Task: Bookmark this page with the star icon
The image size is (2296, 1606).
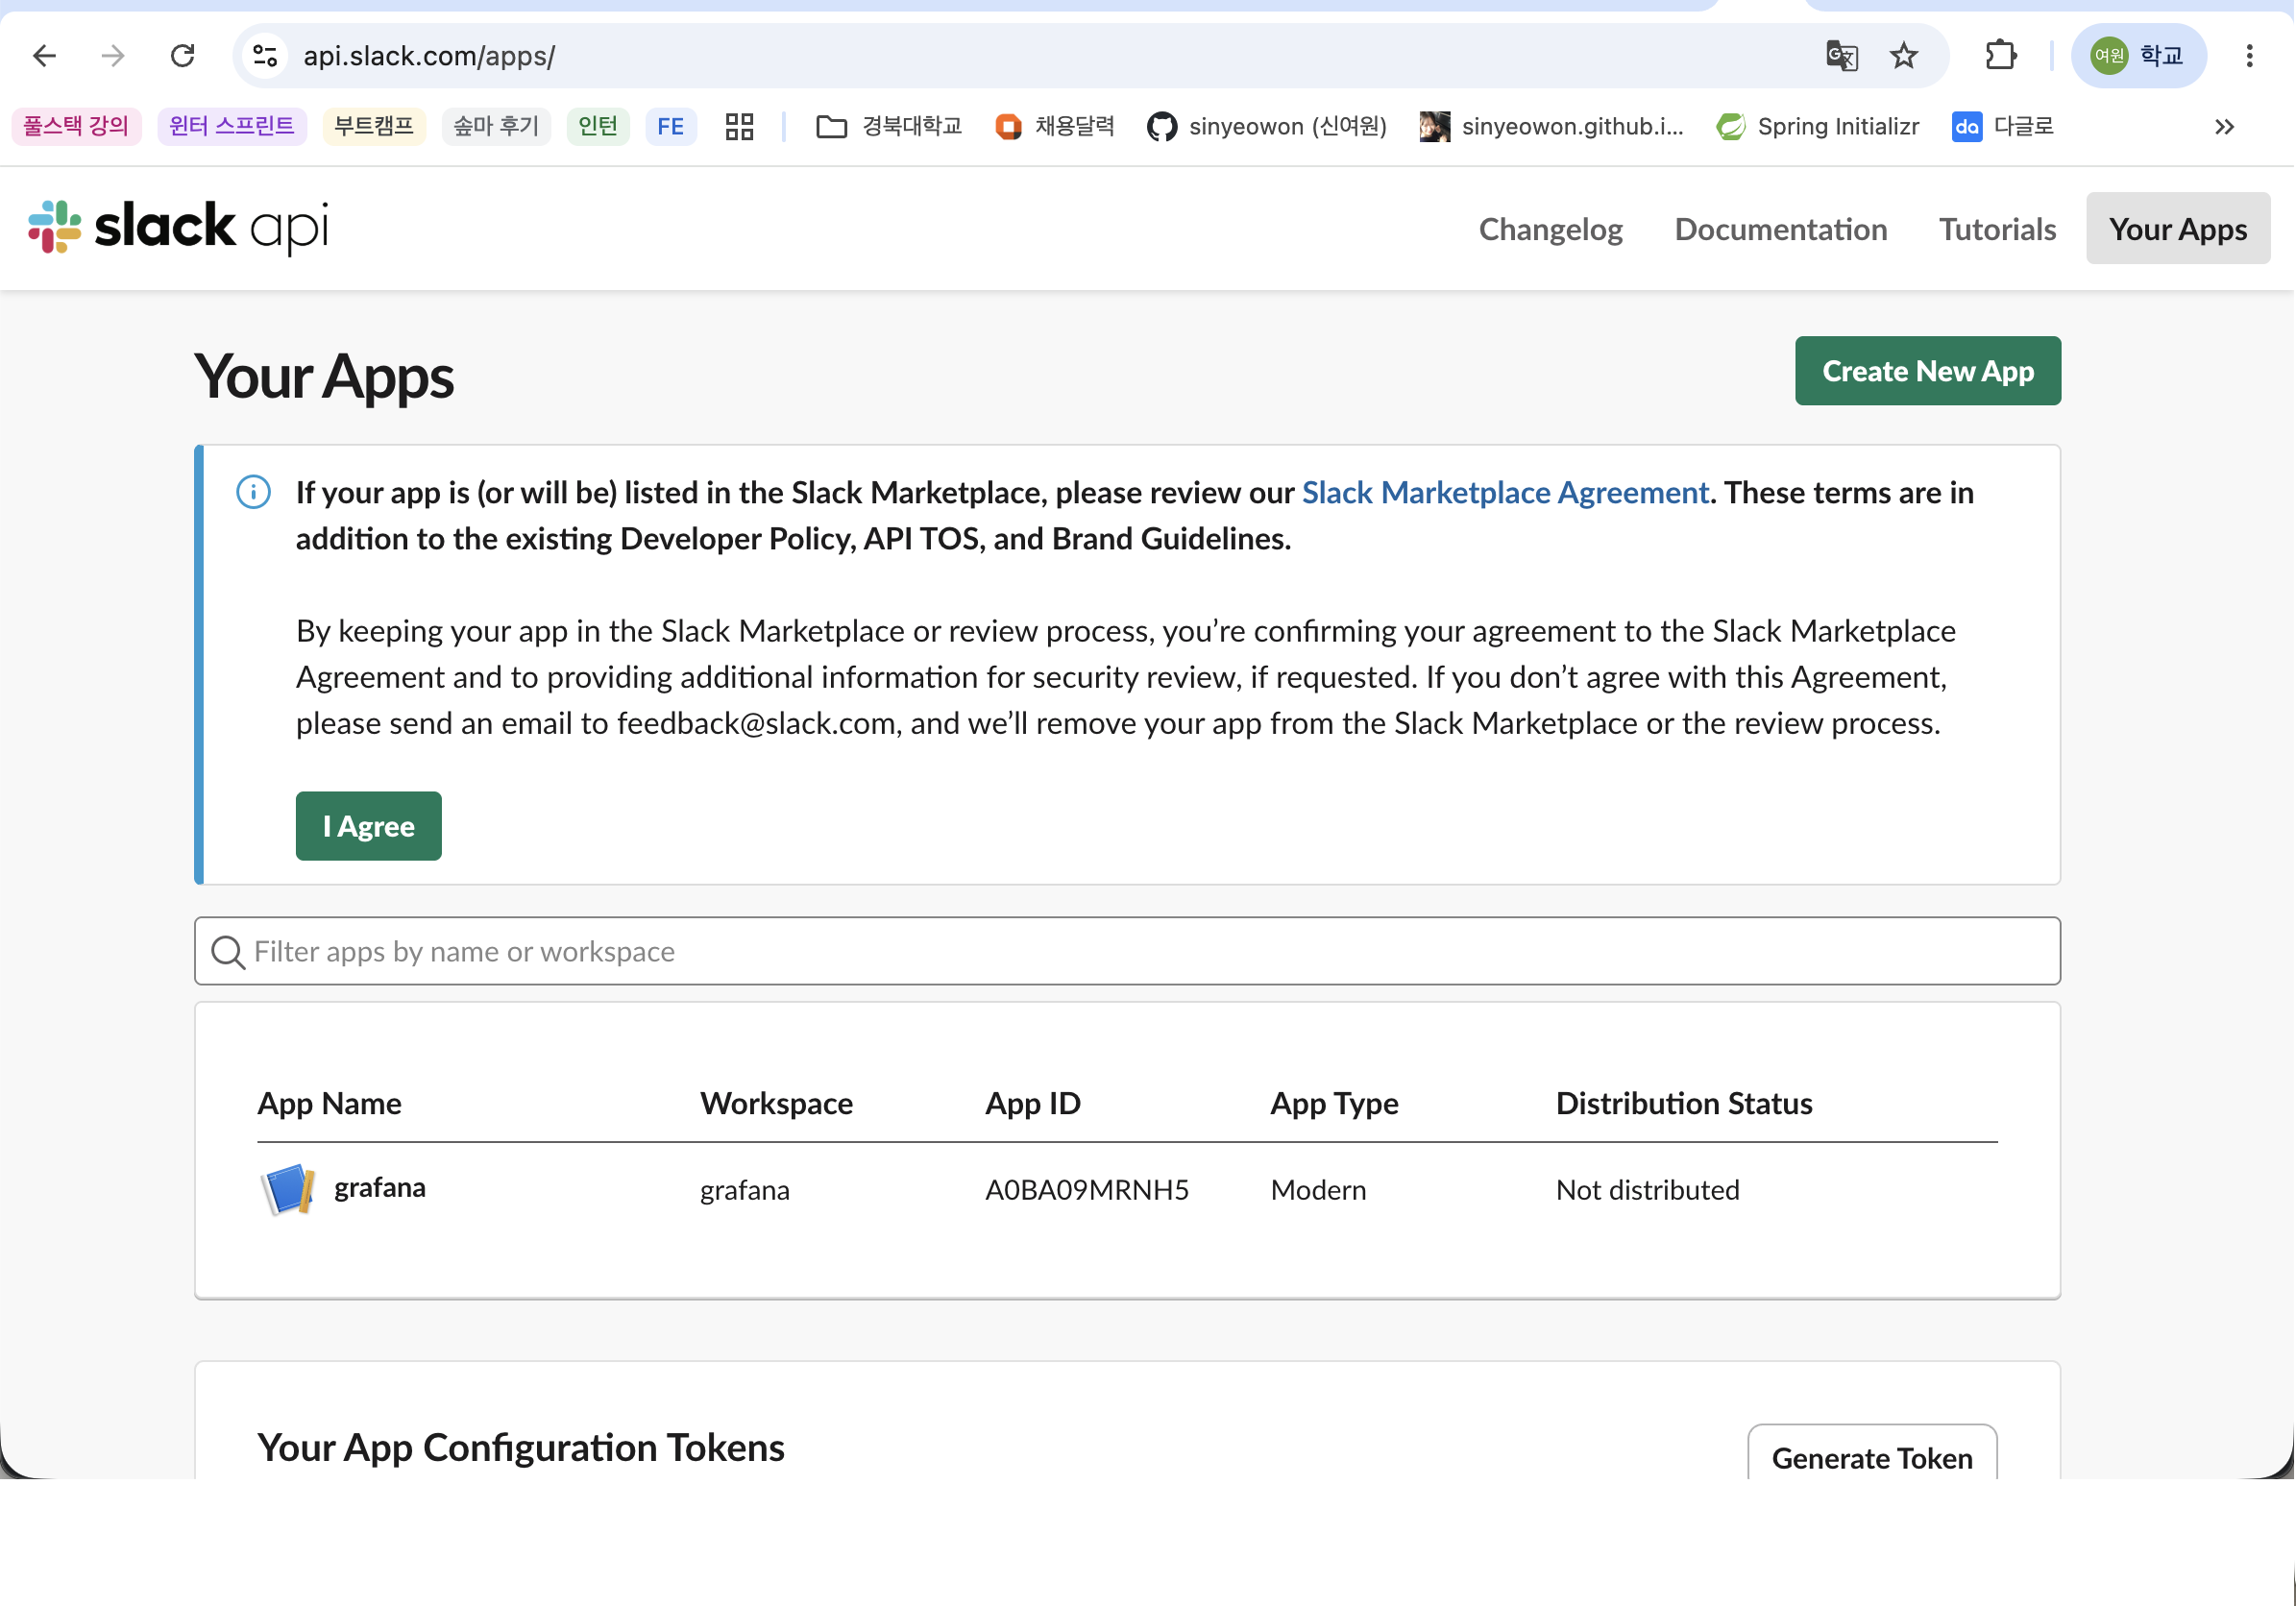Action: (1904, 56)
